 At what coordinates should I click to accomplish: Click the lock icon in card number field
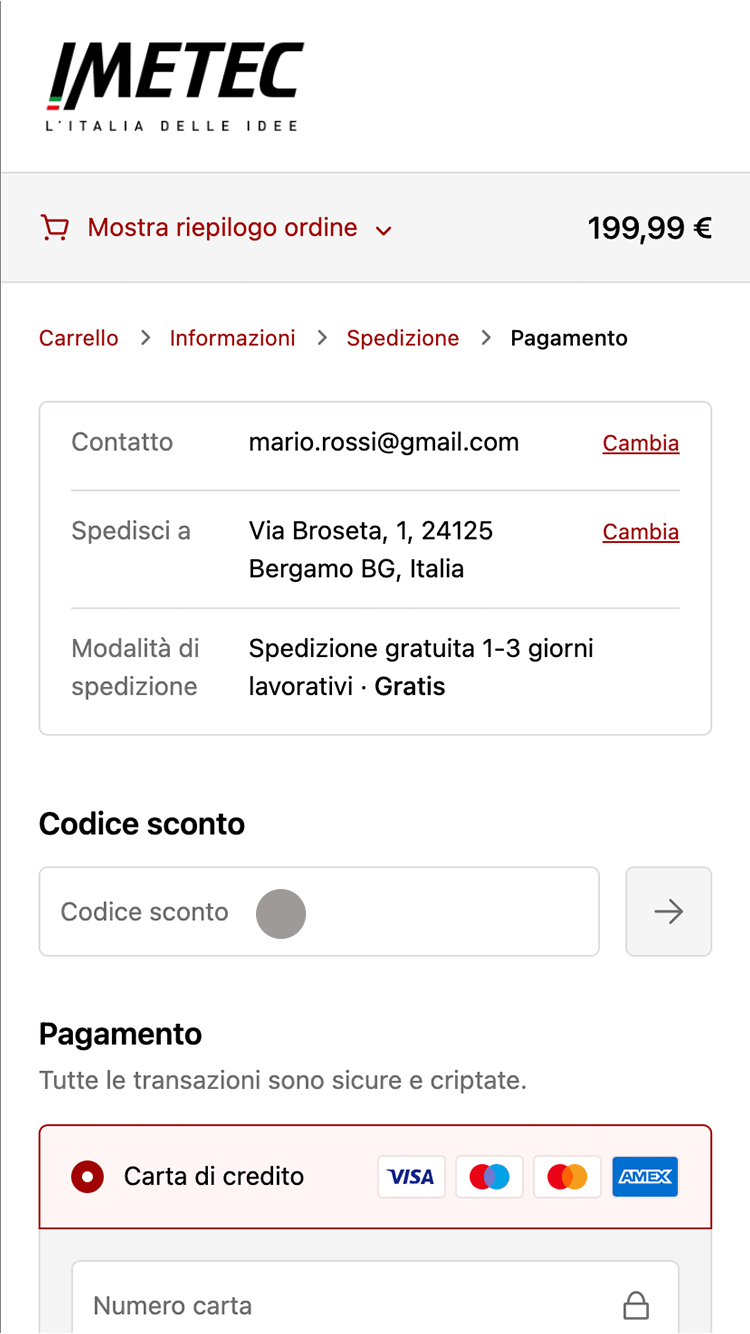tap(636, 1305)
